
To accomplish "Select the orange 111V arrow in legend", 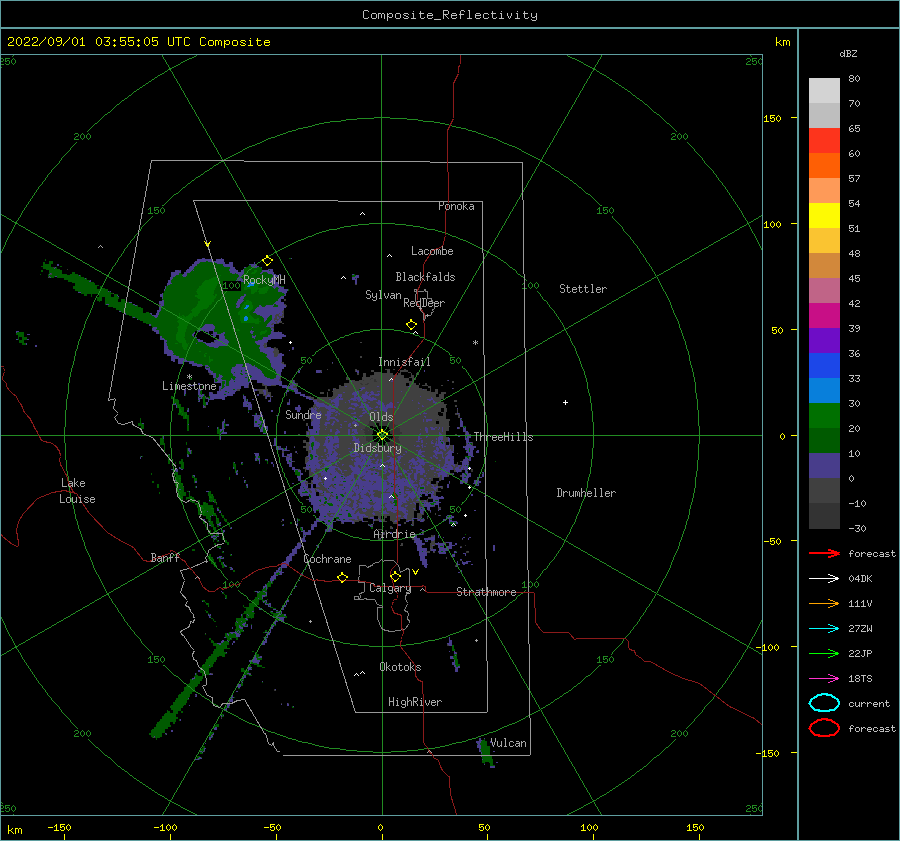I will pos(824,603).
